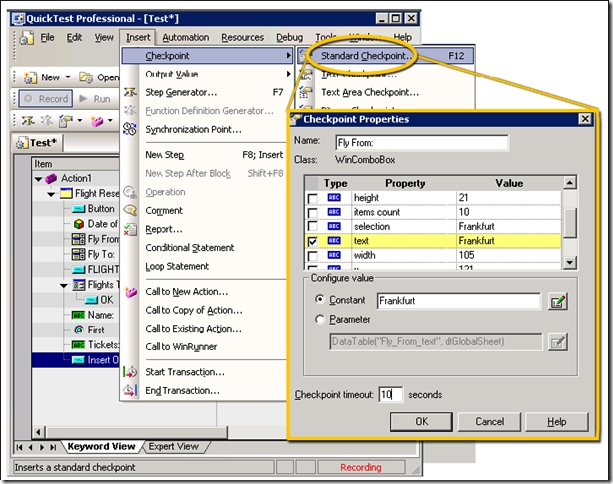Click the Report menu icon
The height and width of the screenshot is (484, 613).
[130, 229]
